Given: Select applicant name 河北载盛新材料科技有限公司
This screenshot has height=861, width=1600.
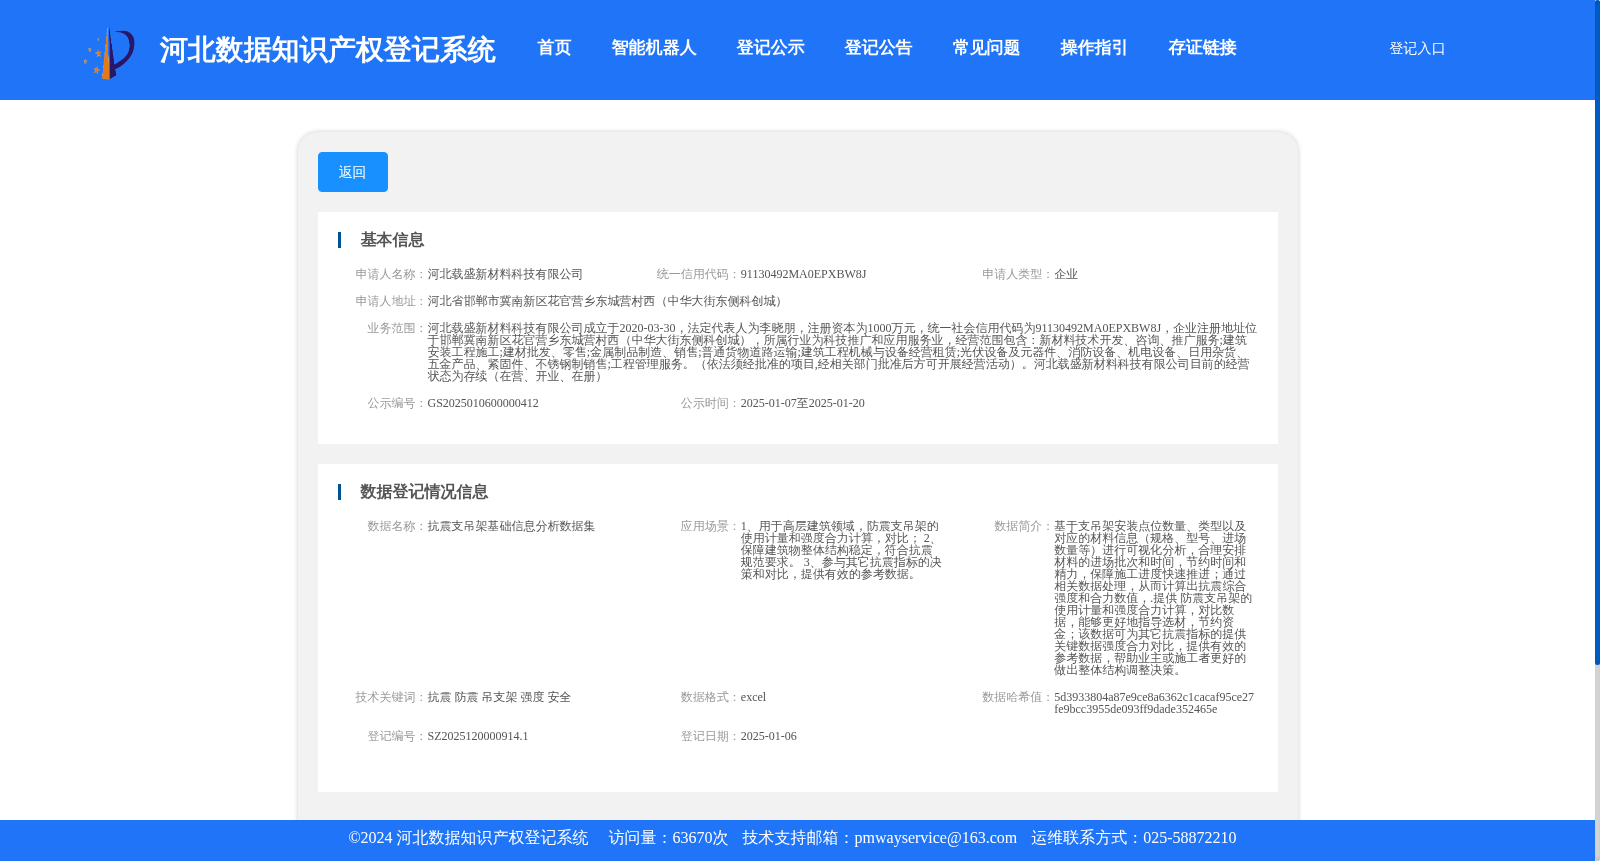Looking at the screenshot, I should 505,274.
